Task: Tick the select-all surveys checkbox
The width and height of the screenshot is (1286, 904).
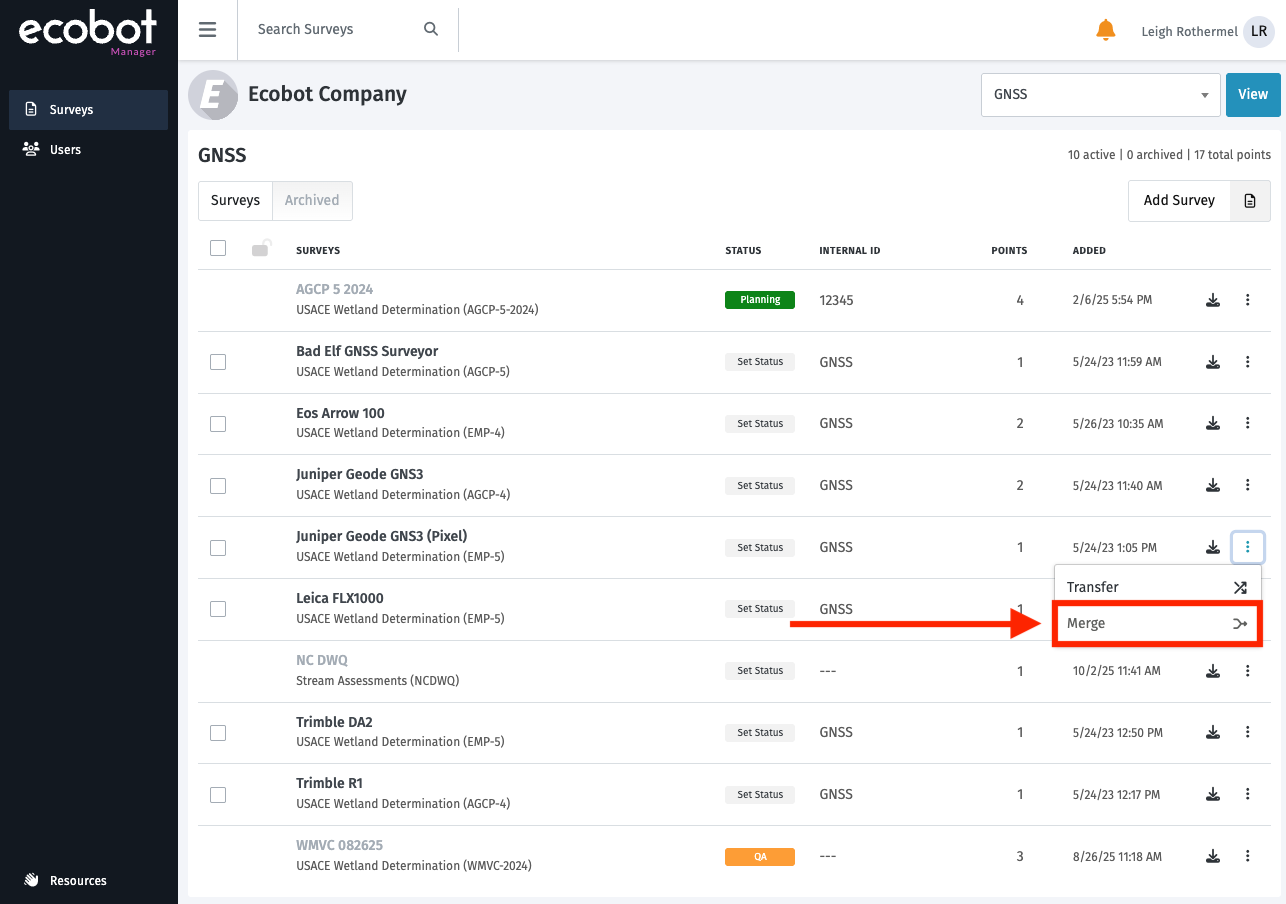Action: [218, 249]
